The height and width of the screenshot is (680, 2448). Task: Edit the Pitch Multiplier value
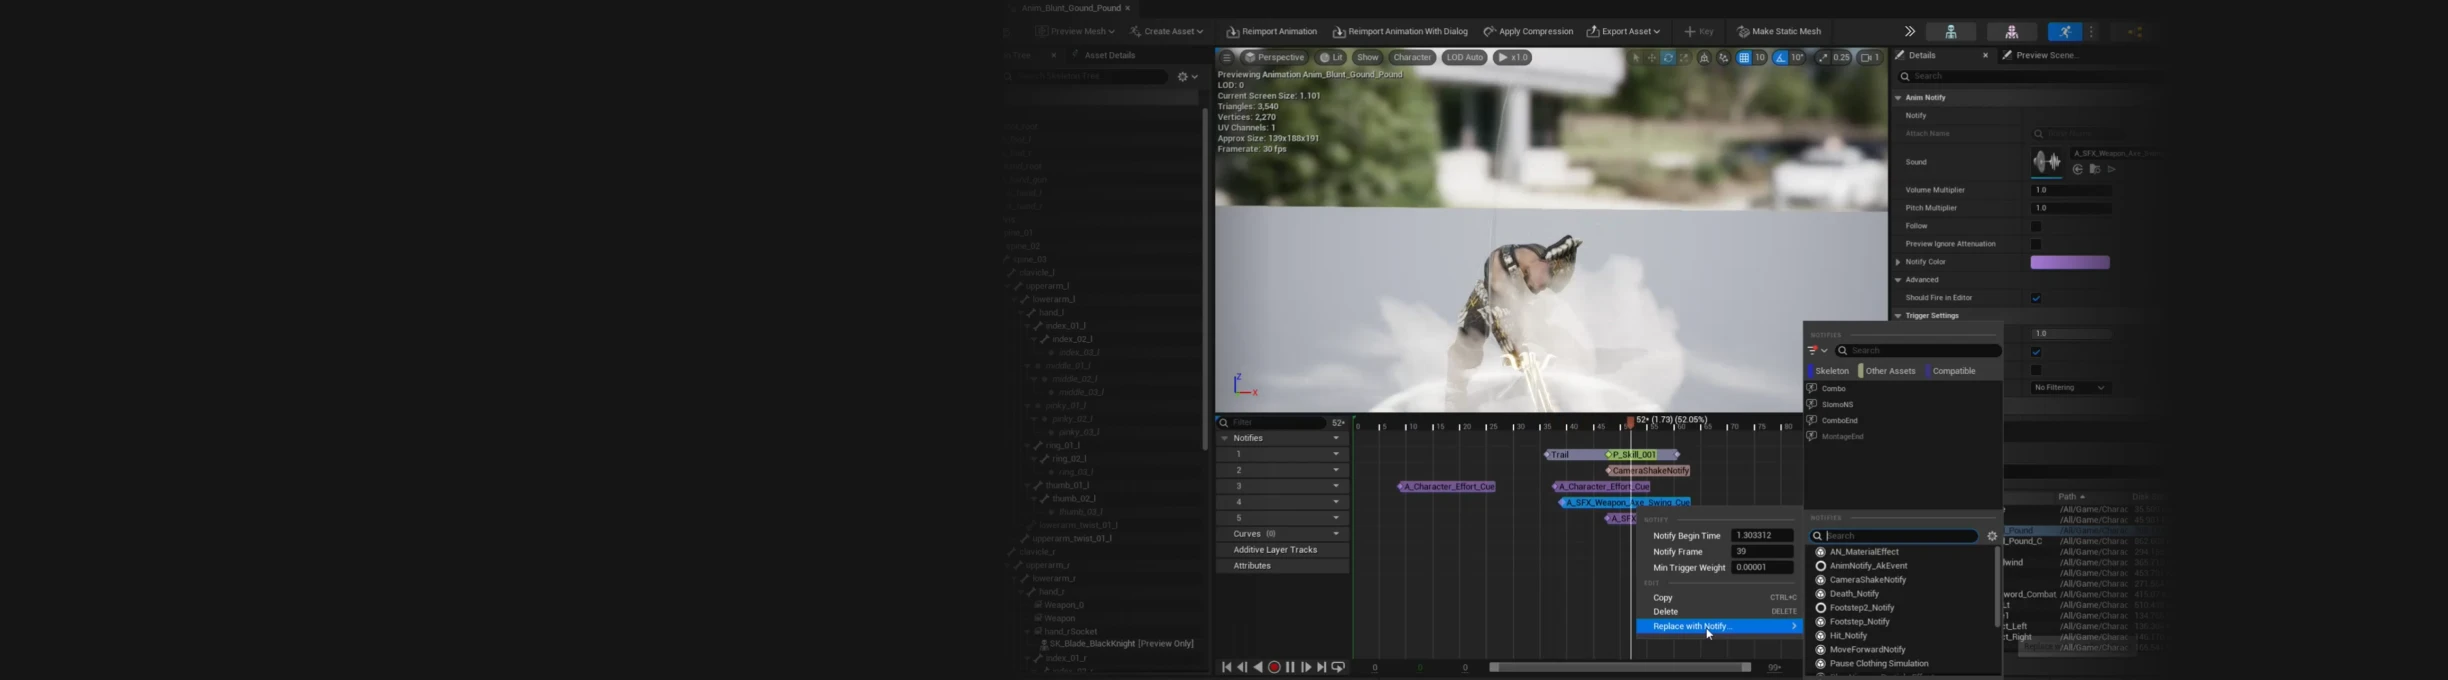2071,208
